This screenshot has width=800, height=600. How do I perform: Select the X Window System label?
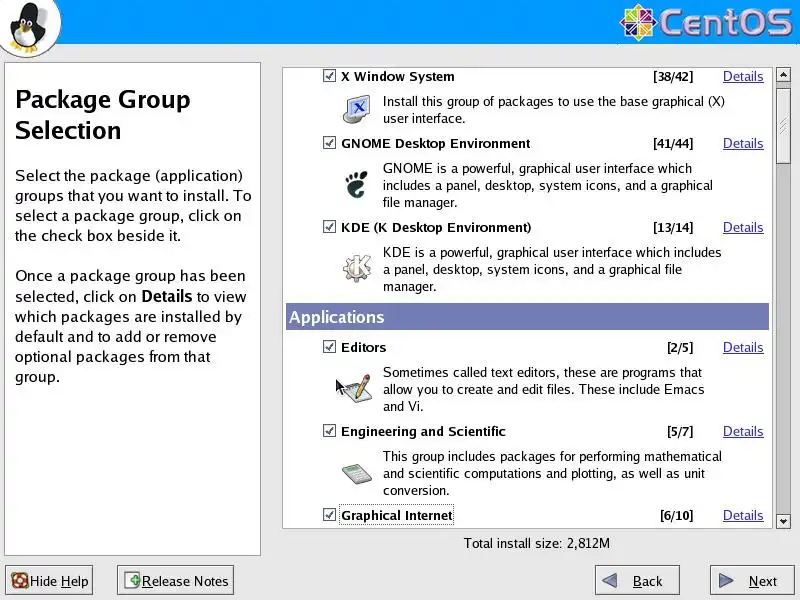(397, 77)
